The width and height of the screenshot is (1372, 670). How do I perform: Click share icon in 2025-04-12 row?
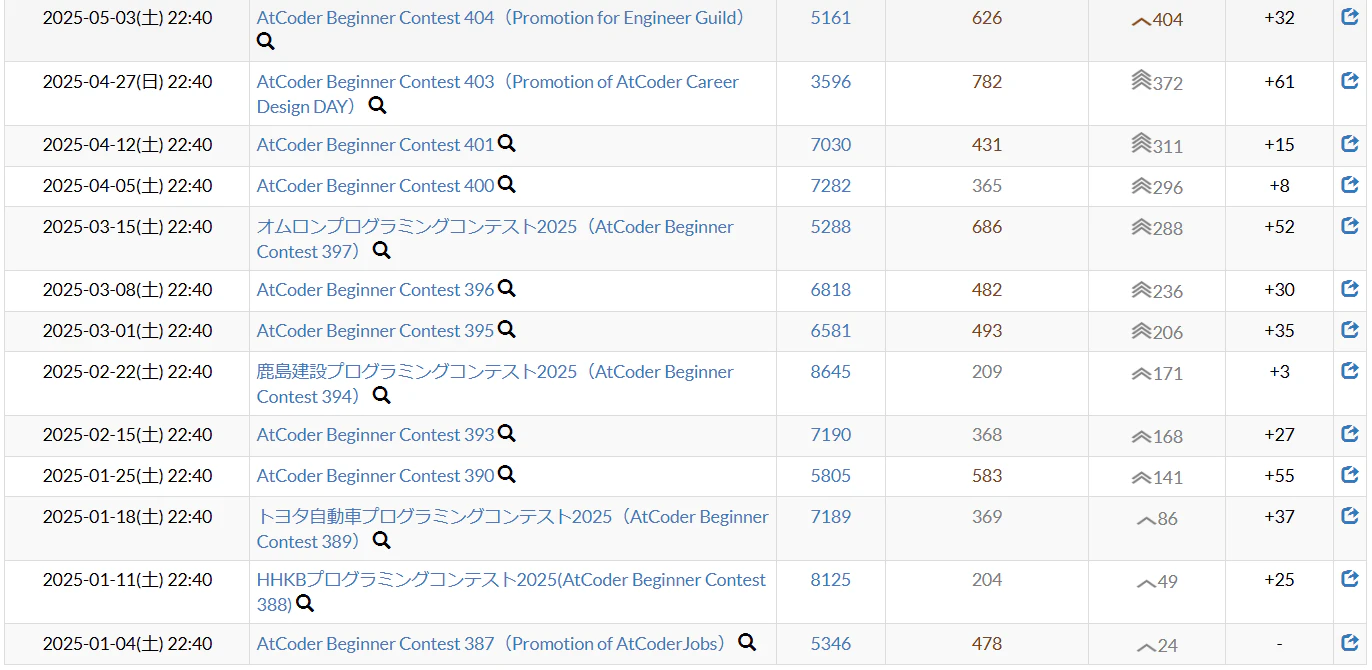[x=1350, y=144]
